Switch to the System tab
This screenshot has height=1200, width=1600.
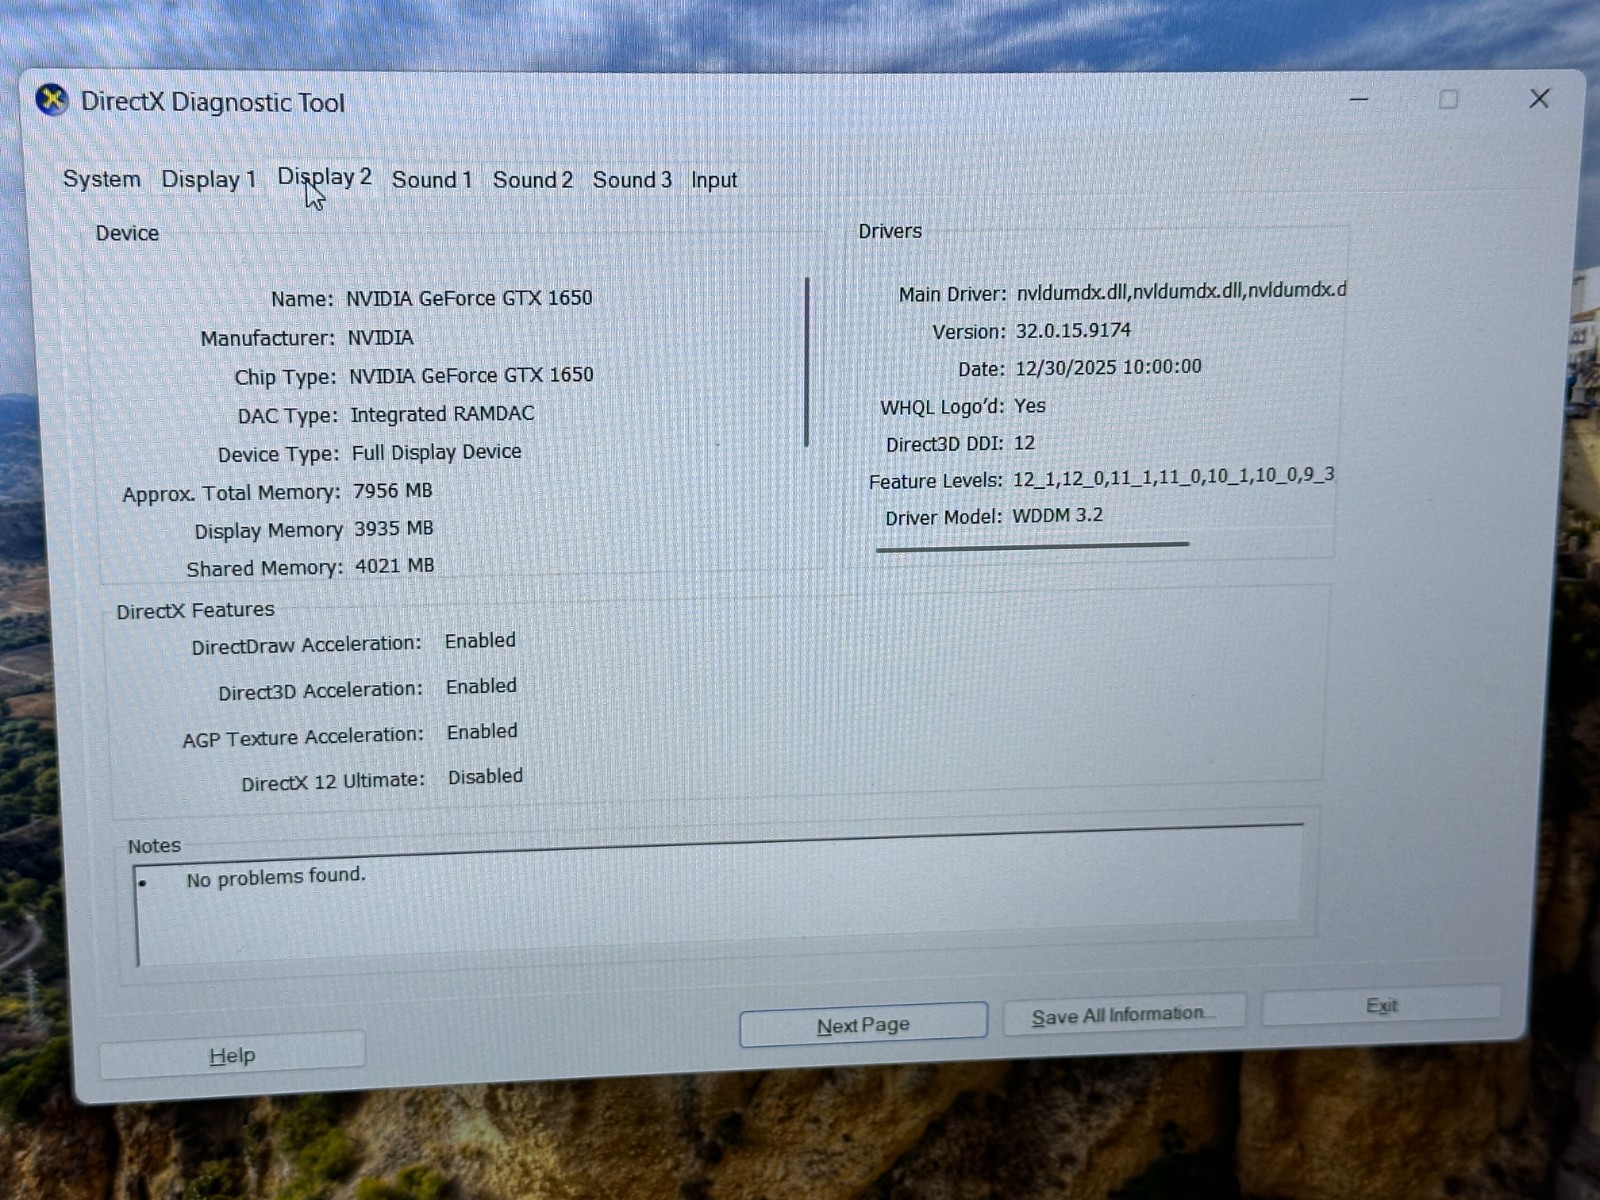pyautogui.click(x=101, y=179)
